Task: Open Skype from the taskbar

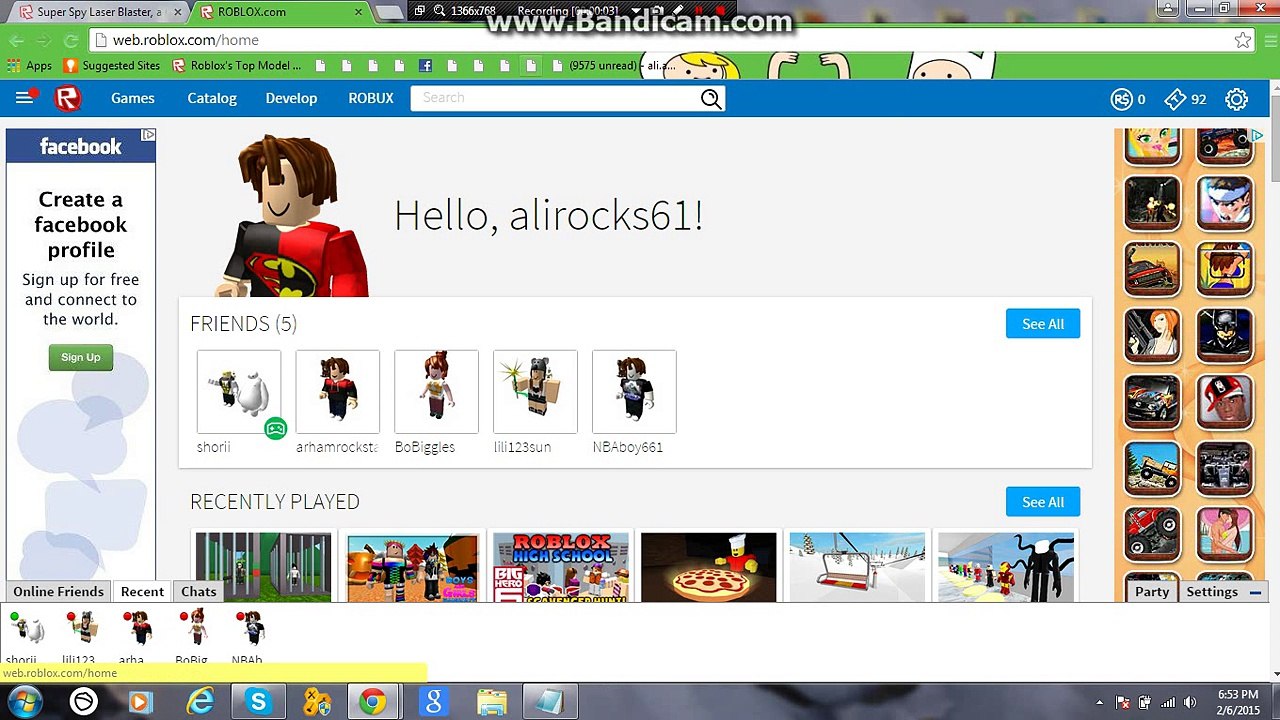Action: [x=258, y=702]
